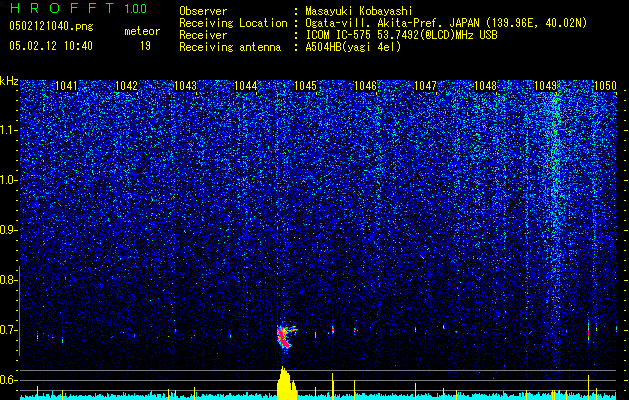Click the Receiving Location field label
Screen dimensions: 629x400
point(233,23)
